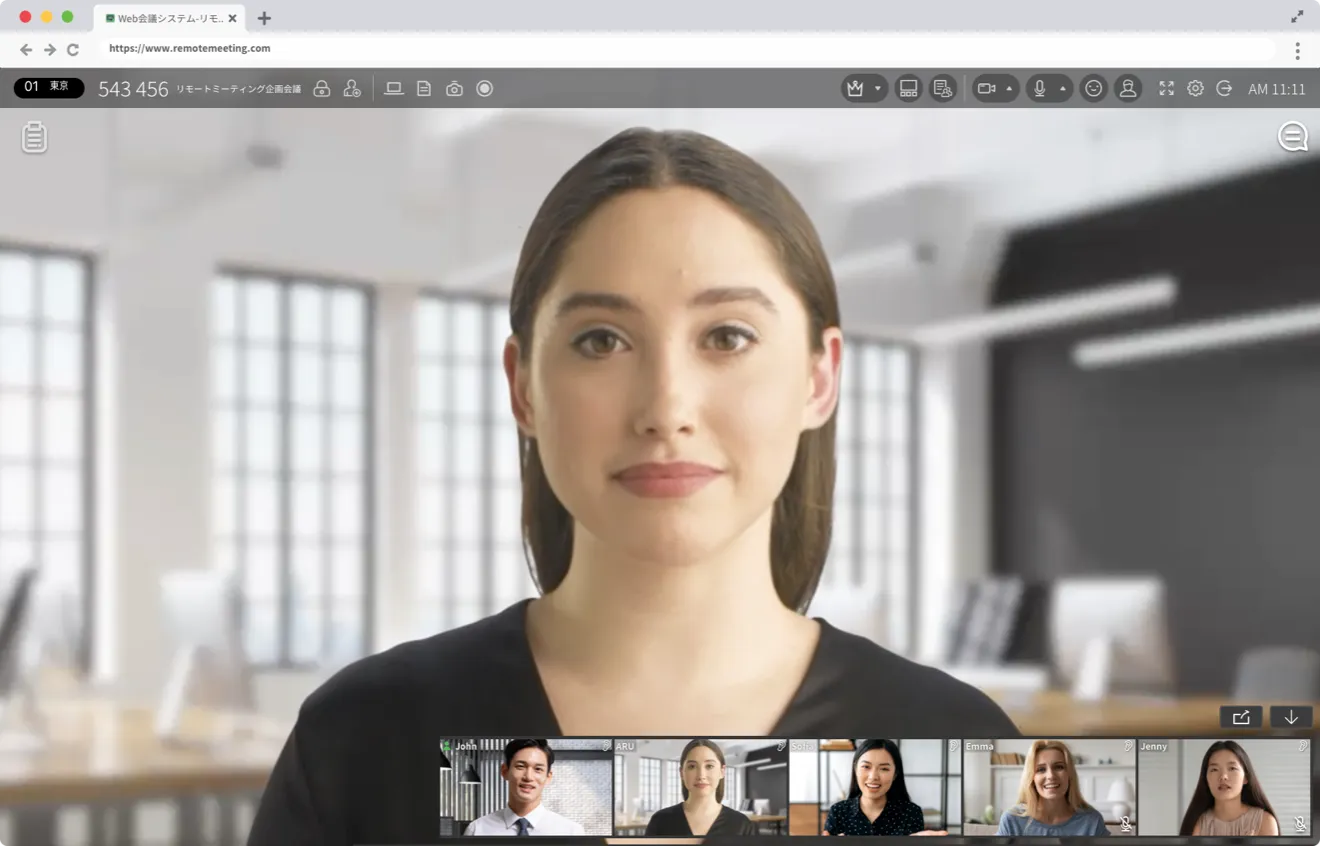Take a snapshot with the camera icon
The image size is (1320, 846).
click(454, 89)
